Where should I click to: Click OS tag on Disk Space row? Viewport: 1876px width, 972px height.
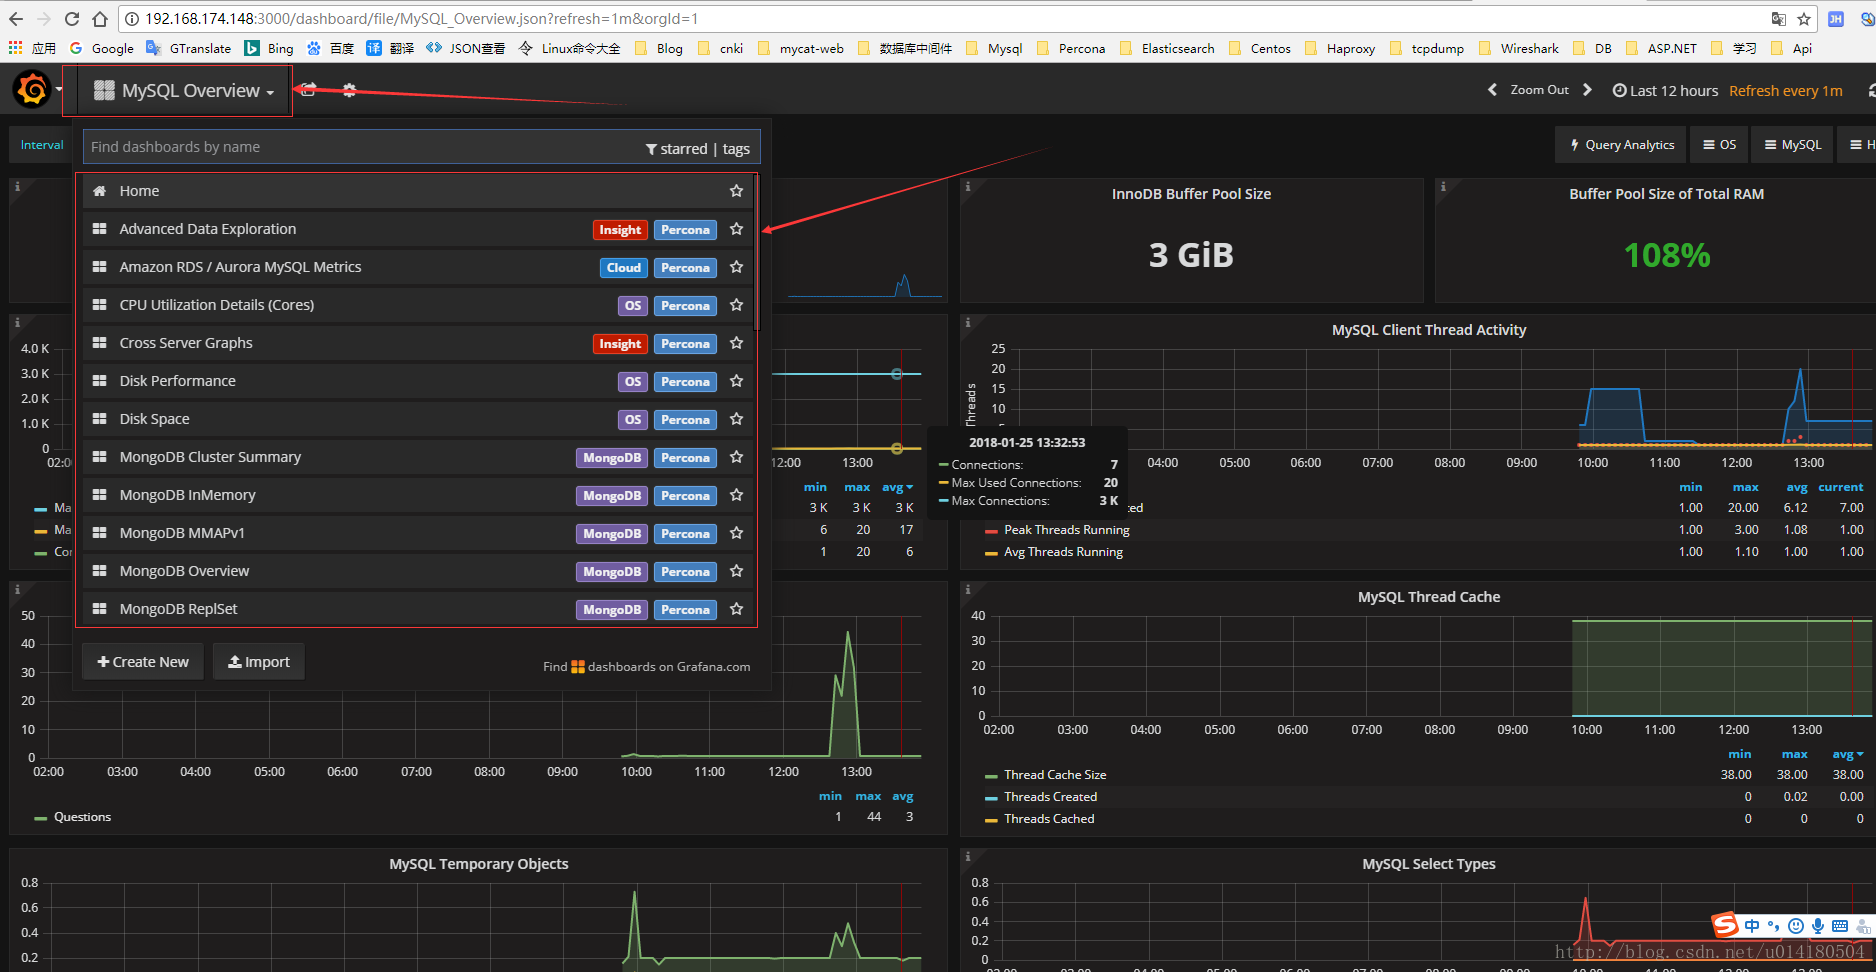(633, 420)
